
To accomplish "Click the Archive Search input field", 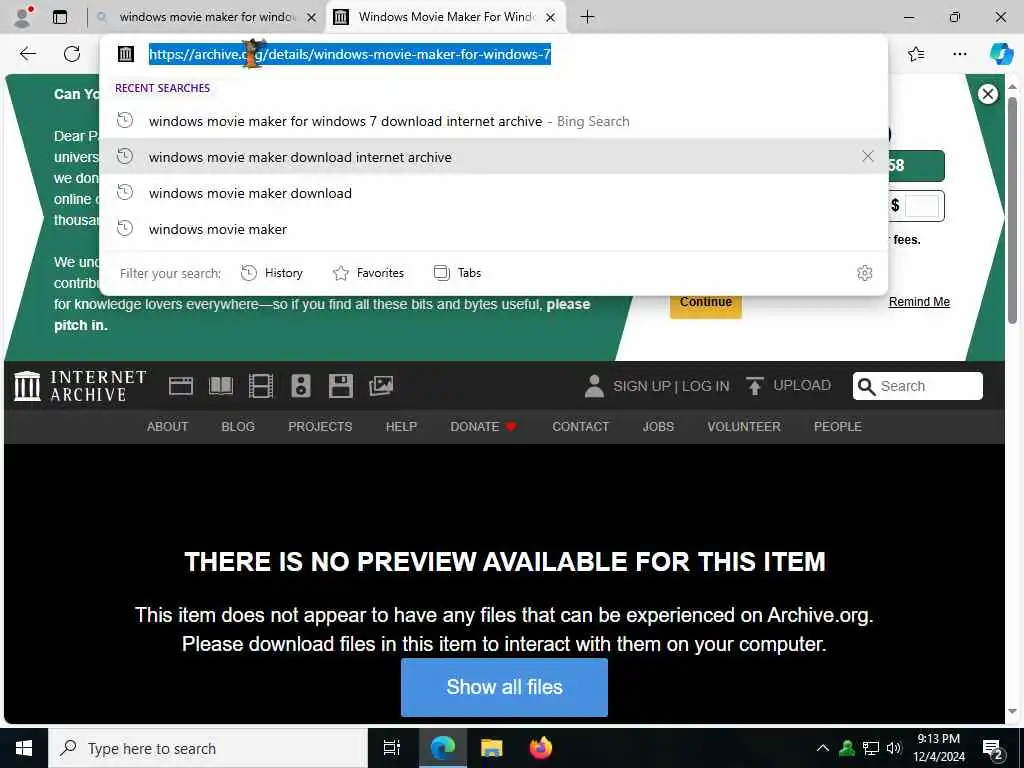I will 918,386.
